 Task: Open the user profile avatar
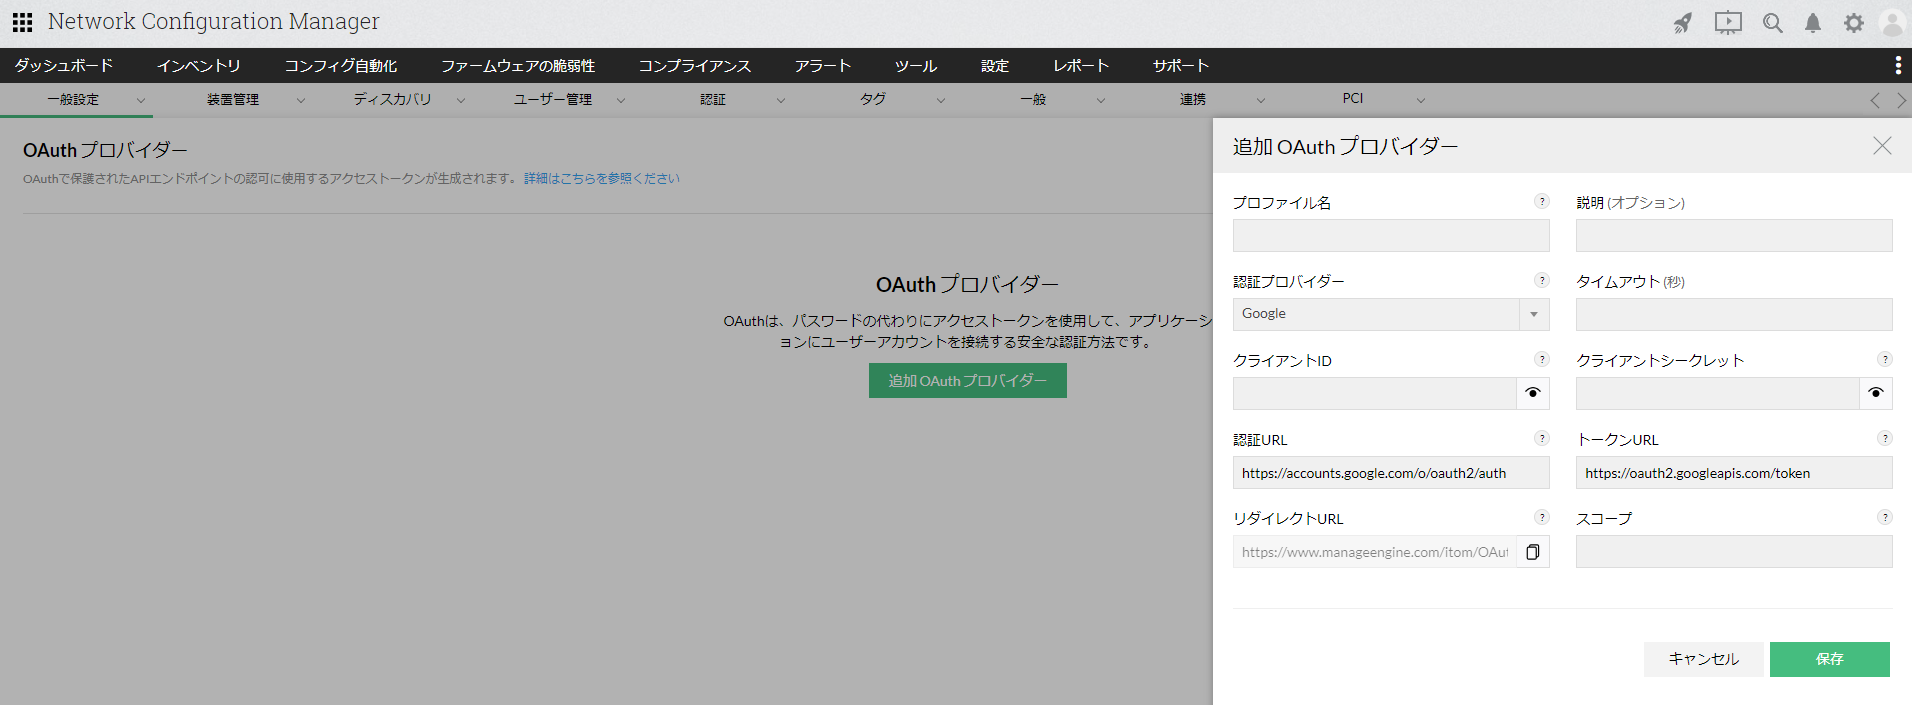1892,23
